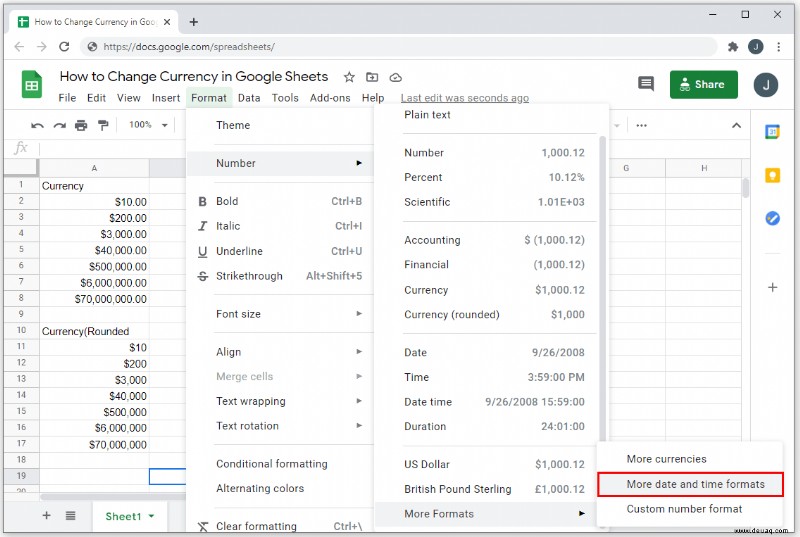Screen dimensions: 800x537
Task: Open the Tools menu
Action: (285, 98)
